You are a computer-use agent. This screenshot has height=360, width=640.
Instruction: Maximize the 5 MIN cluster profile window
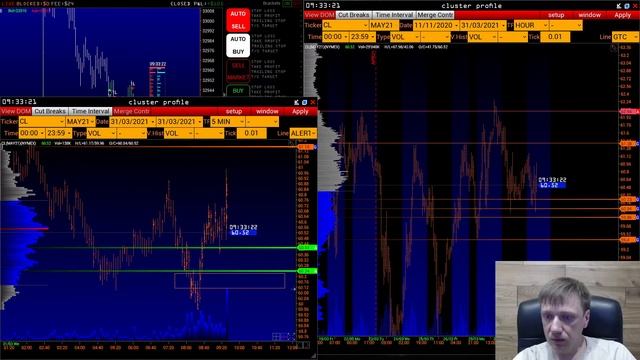click(x=304, y=102)
